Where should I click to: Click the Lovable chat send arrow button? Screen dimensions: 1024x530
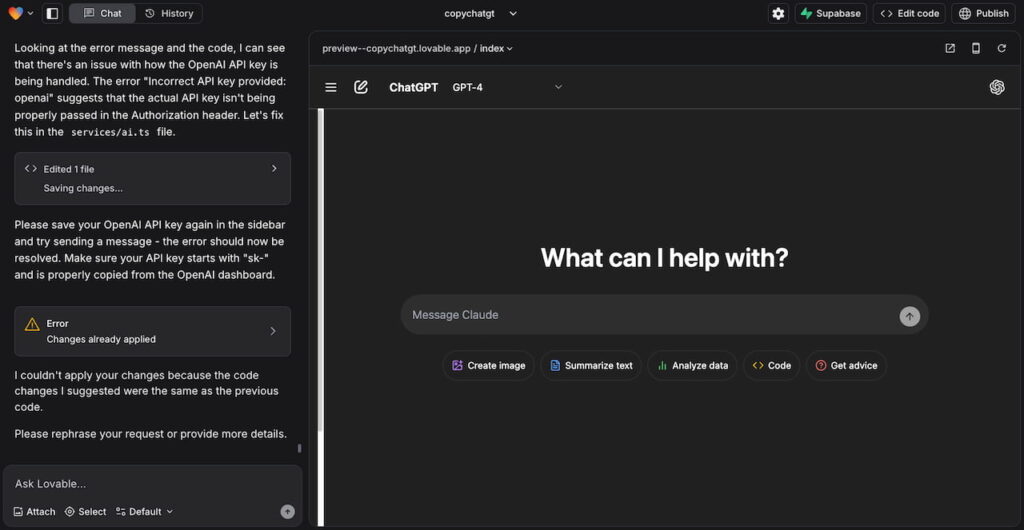pyautogui.click(x=287, y=512)
